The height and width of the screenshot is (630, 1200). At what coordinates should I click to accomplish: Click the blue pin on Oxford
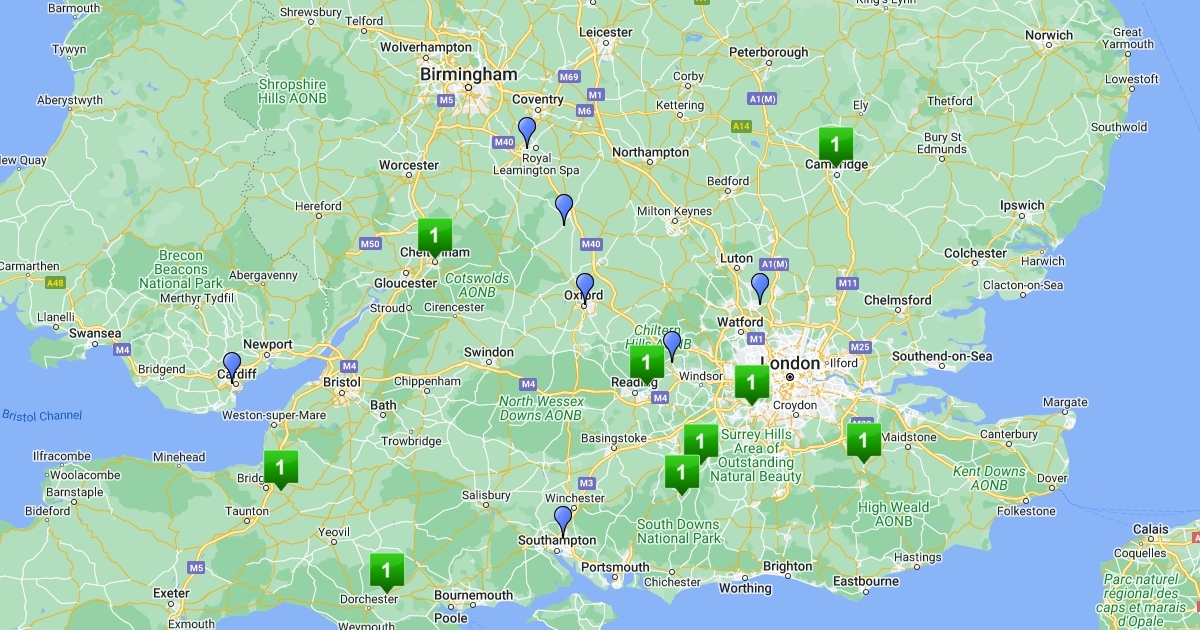[585, 287]
